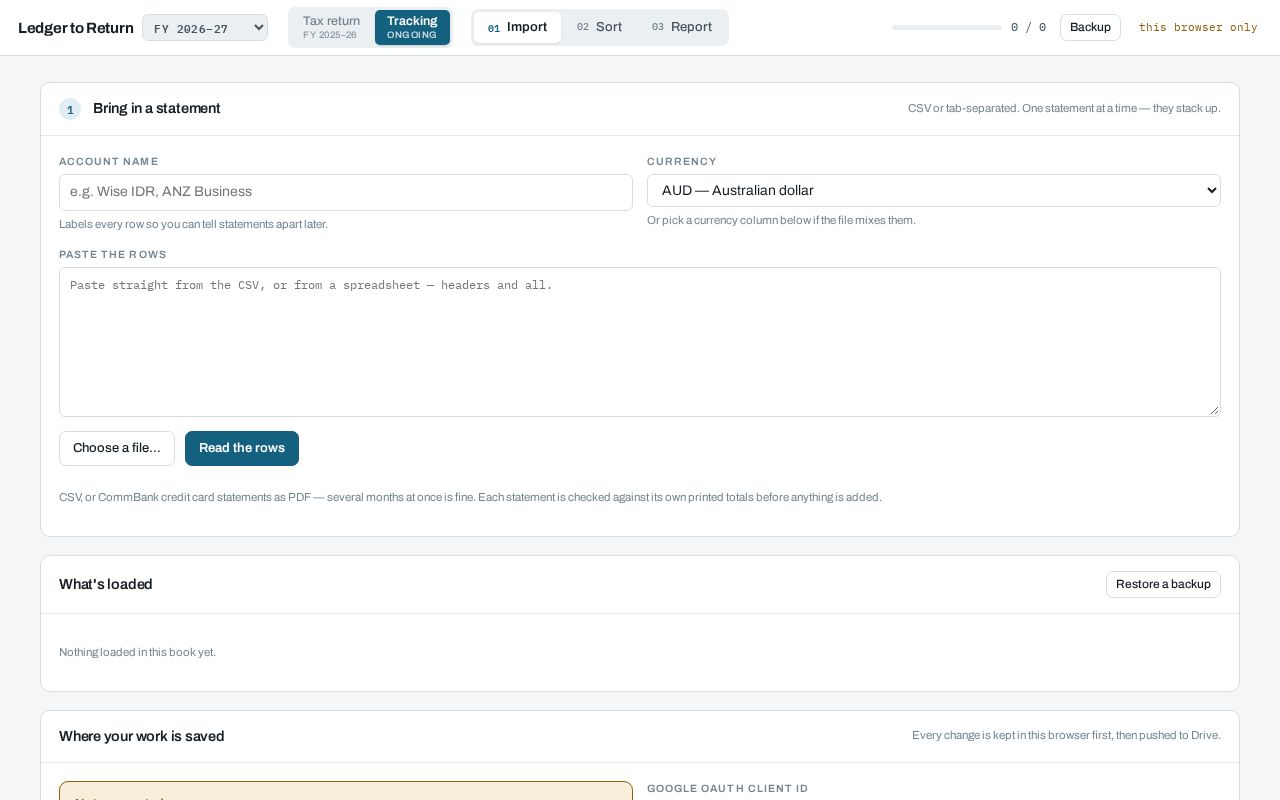The image size is (1280, 800).
Task: Click the Read the rows button
Action: 242,448
